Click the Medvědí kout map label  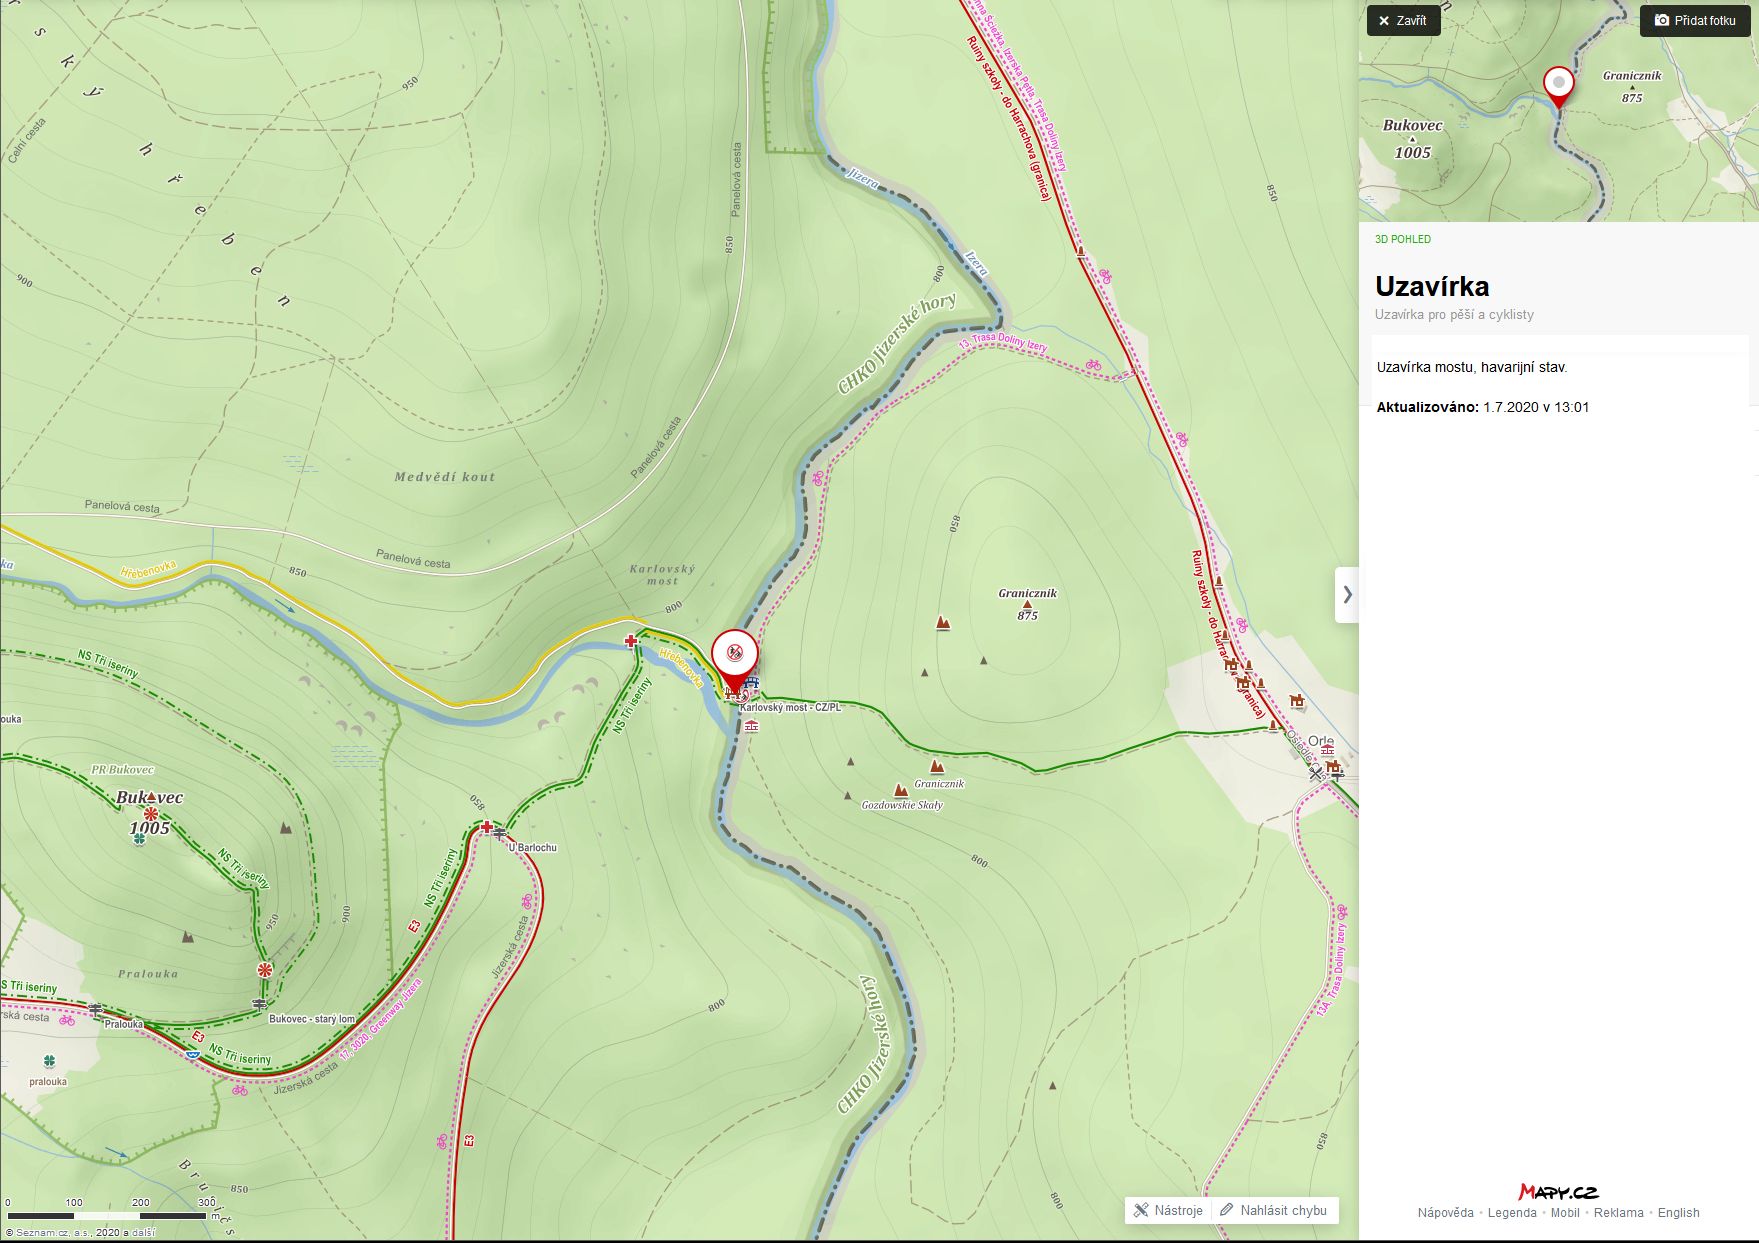click(445, 477)
